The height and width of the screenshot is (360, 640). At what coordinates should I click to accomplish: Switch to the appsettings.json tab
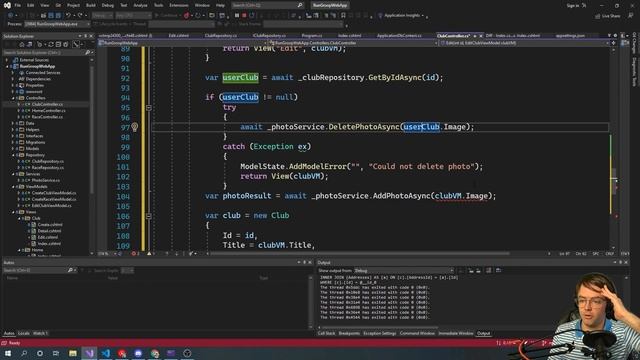pos(570,36)
